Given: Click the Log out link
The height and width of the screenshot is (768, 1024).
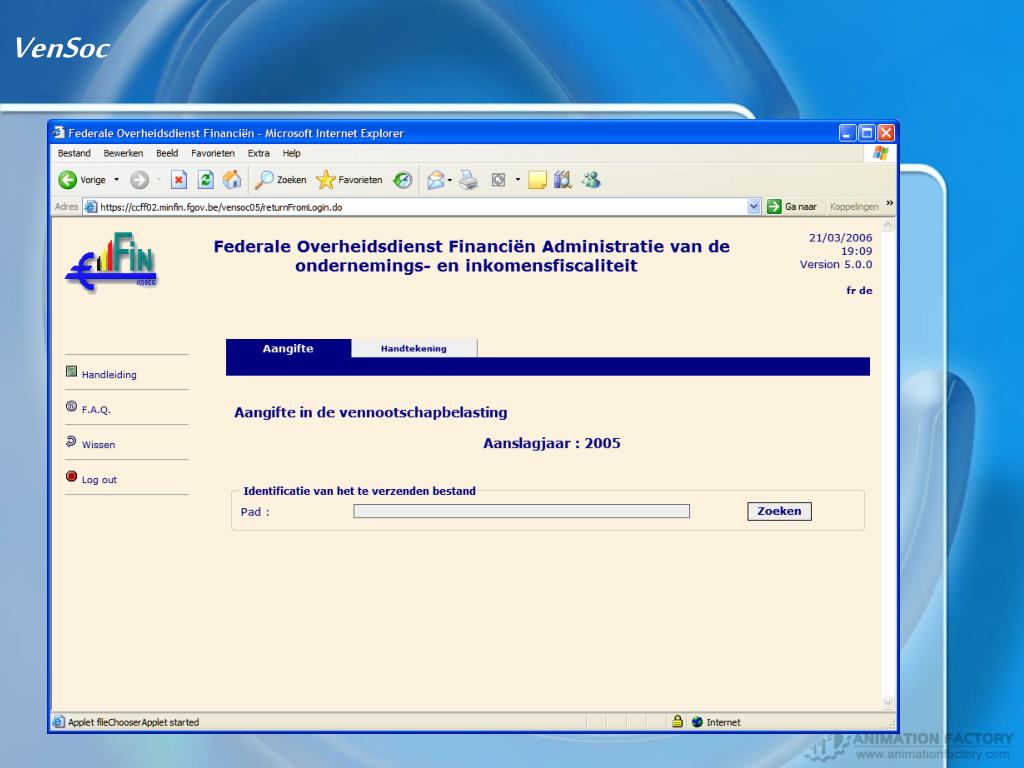Looking at the screenshot, I should [x=99, y=480].
